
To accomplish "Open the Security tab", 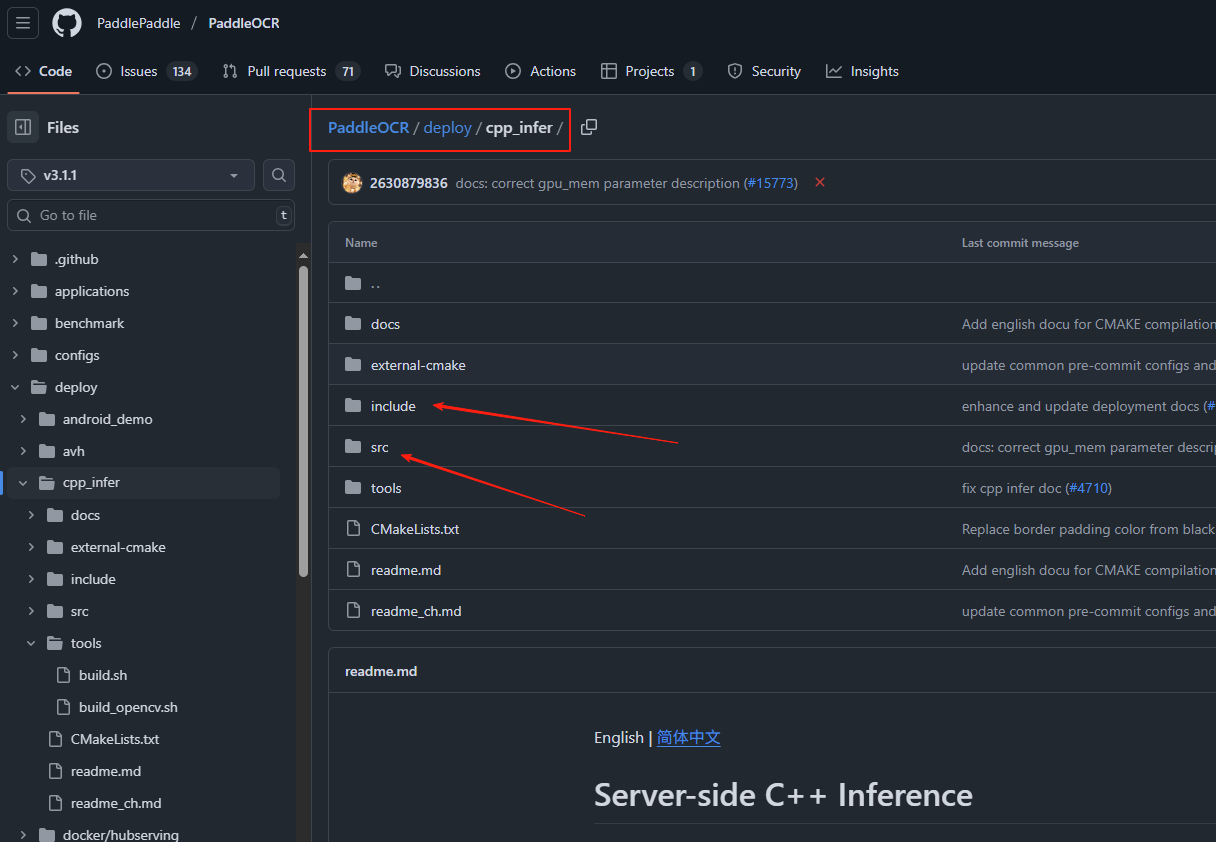I will click(764, 71).
